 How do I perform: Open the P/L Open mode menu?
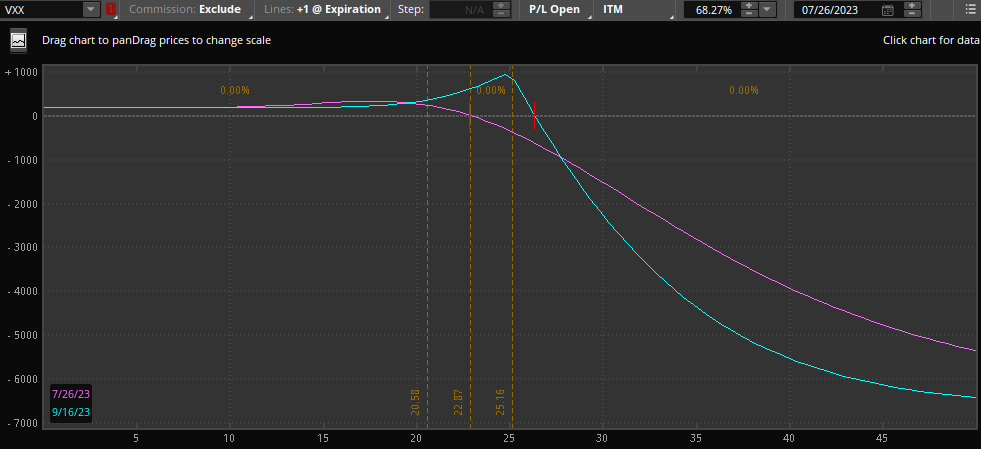pos(558,9)
